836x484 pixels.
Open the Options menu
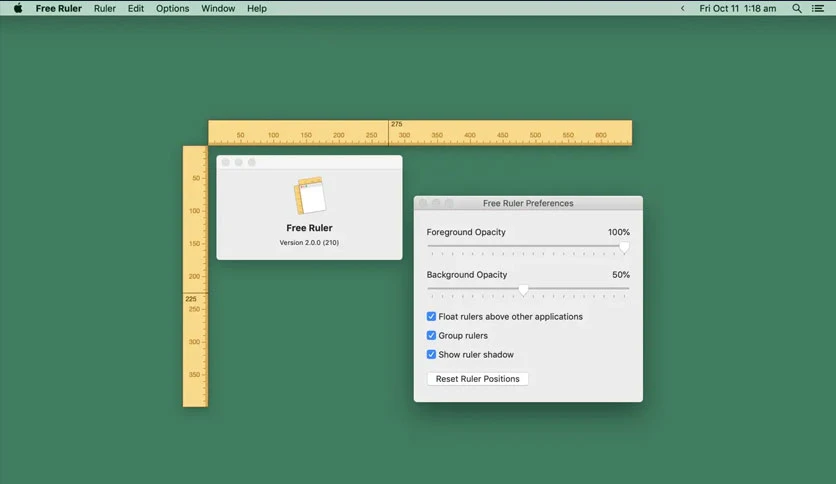(x=172, y=9)
